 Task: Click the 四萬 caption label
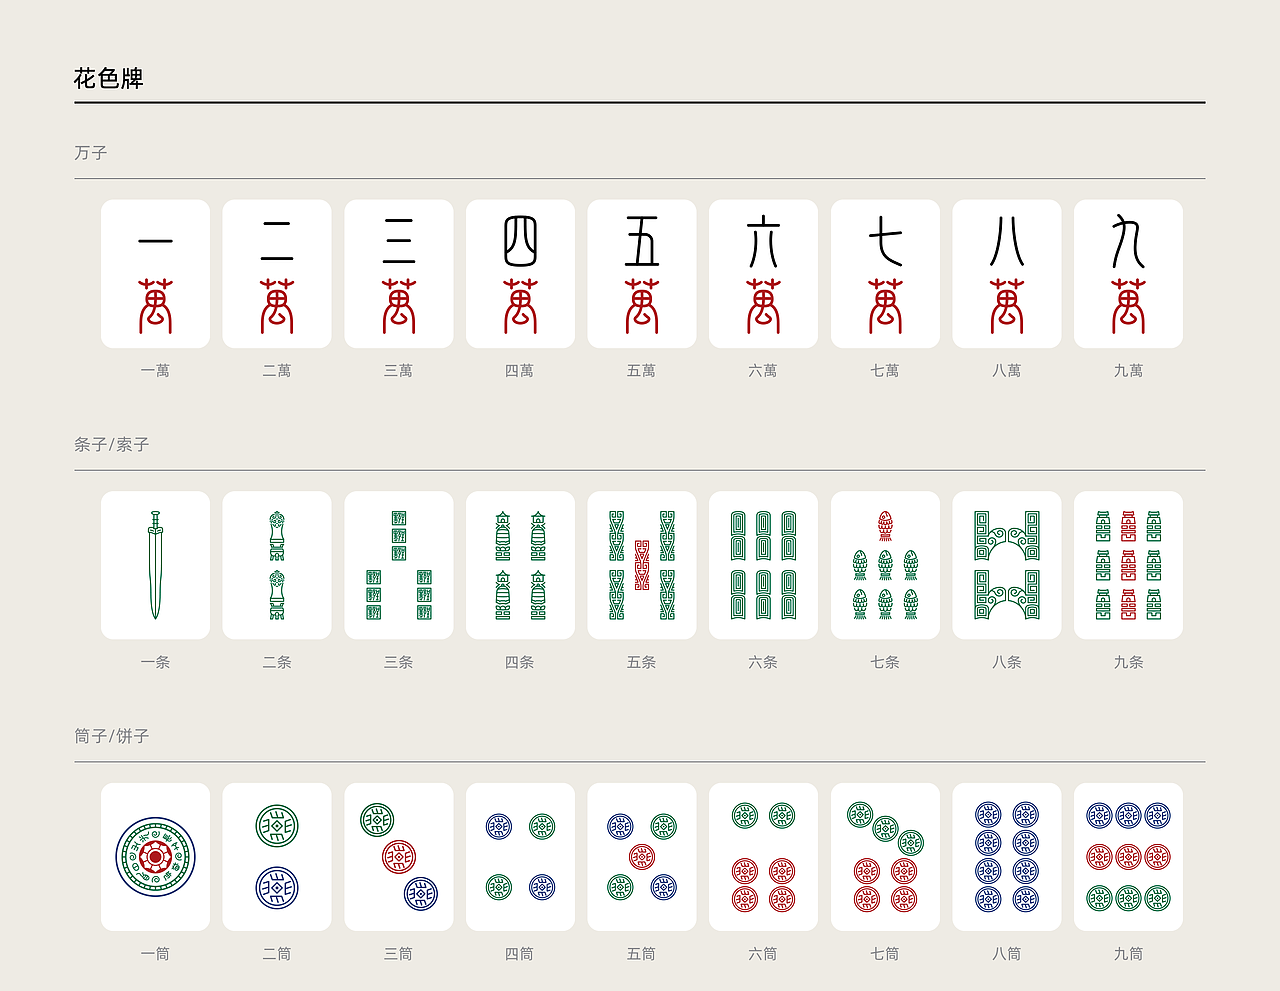tap(520, 370)
